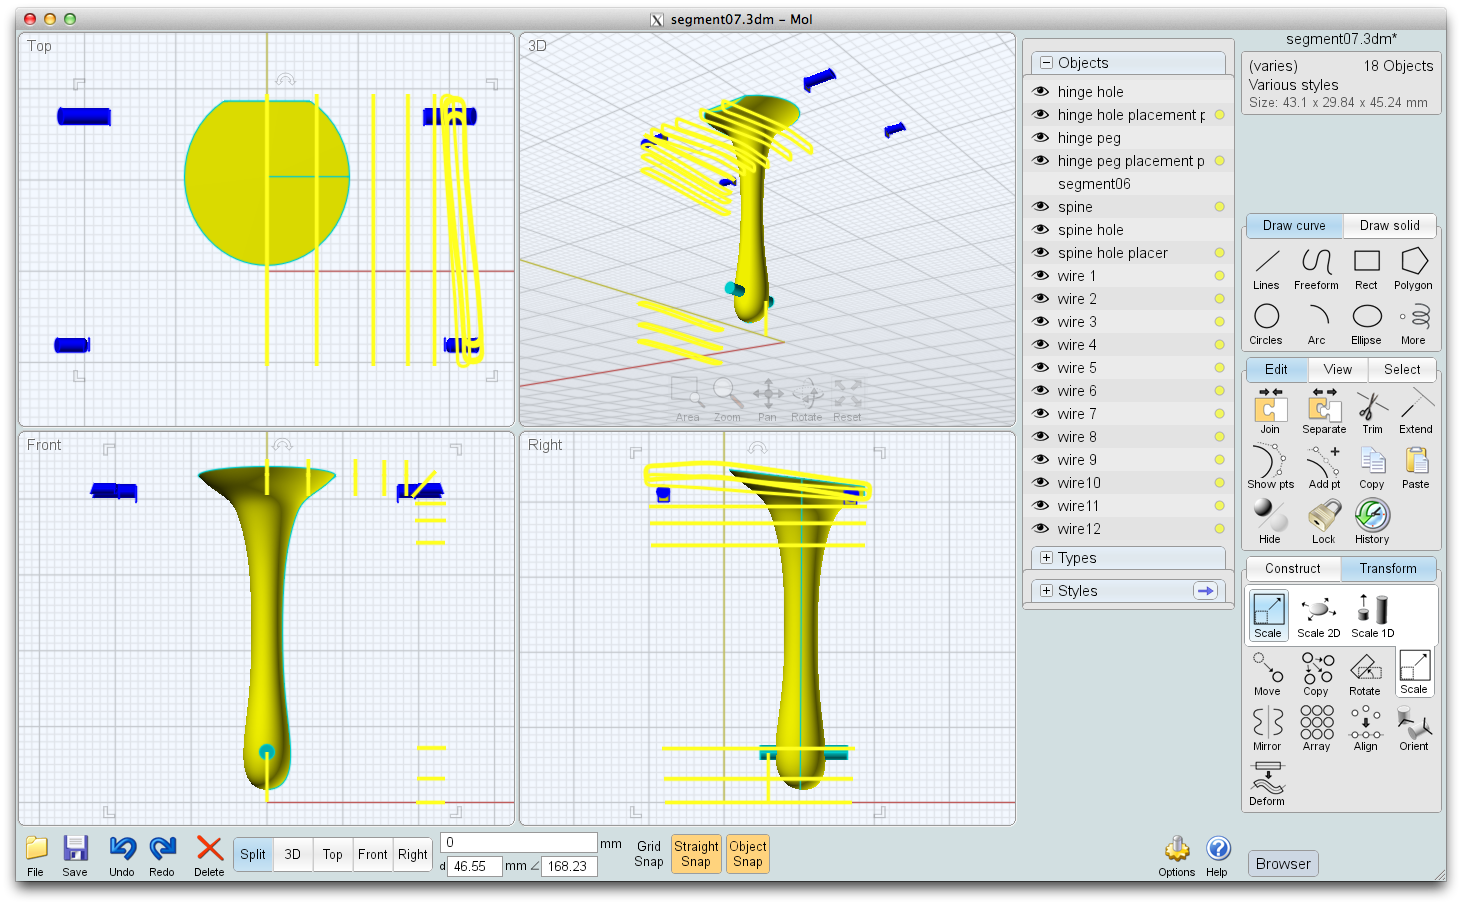Activate the Extend tool
The height and width of the screenshot is (905, 1462).
pyautogui.click(x=1416, y=412)
